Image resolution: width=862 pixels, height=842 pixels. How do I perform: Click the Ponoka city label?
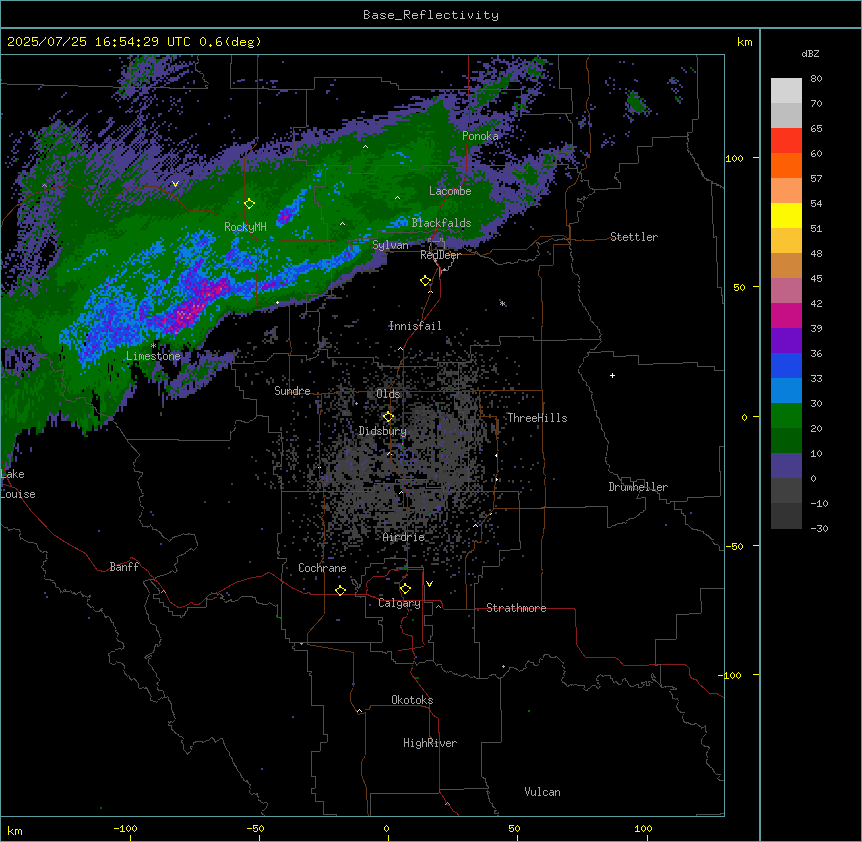pyautogui.click(x=480, y=136)
